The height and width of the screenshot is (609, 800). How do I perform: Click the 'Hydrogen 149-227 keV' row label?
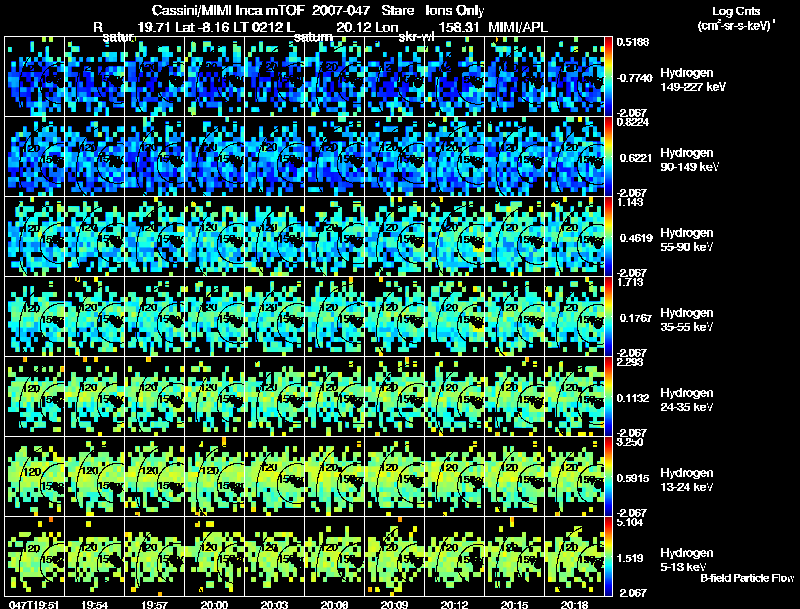click(x=693, y=80)
